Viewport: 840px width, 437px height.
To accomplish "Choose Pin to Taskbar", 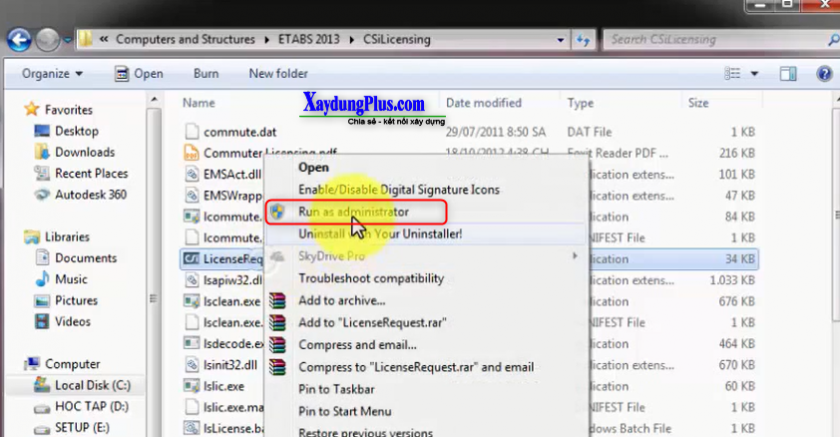I will 336,389.
